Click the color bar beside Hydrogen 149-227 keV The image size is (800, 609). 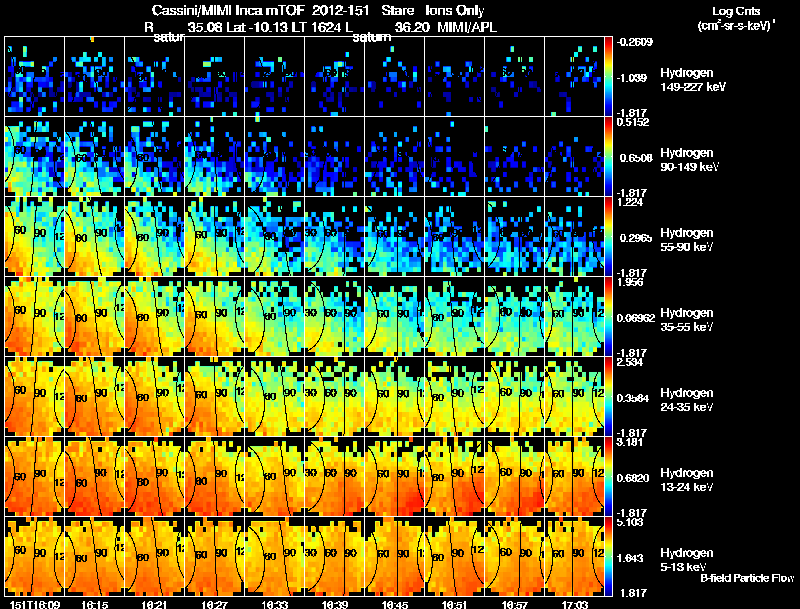pos(608,77)
